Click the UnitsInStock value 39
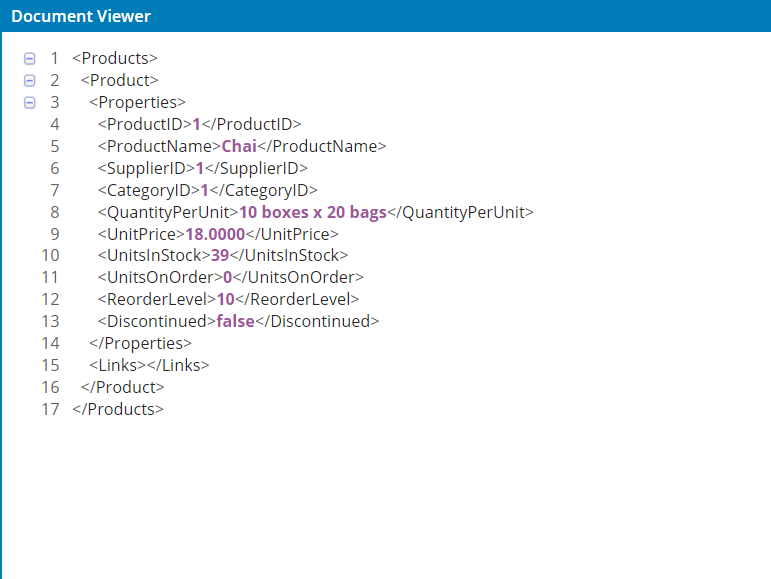This screenshot has width=771, height=579. [x=220, y=256]
